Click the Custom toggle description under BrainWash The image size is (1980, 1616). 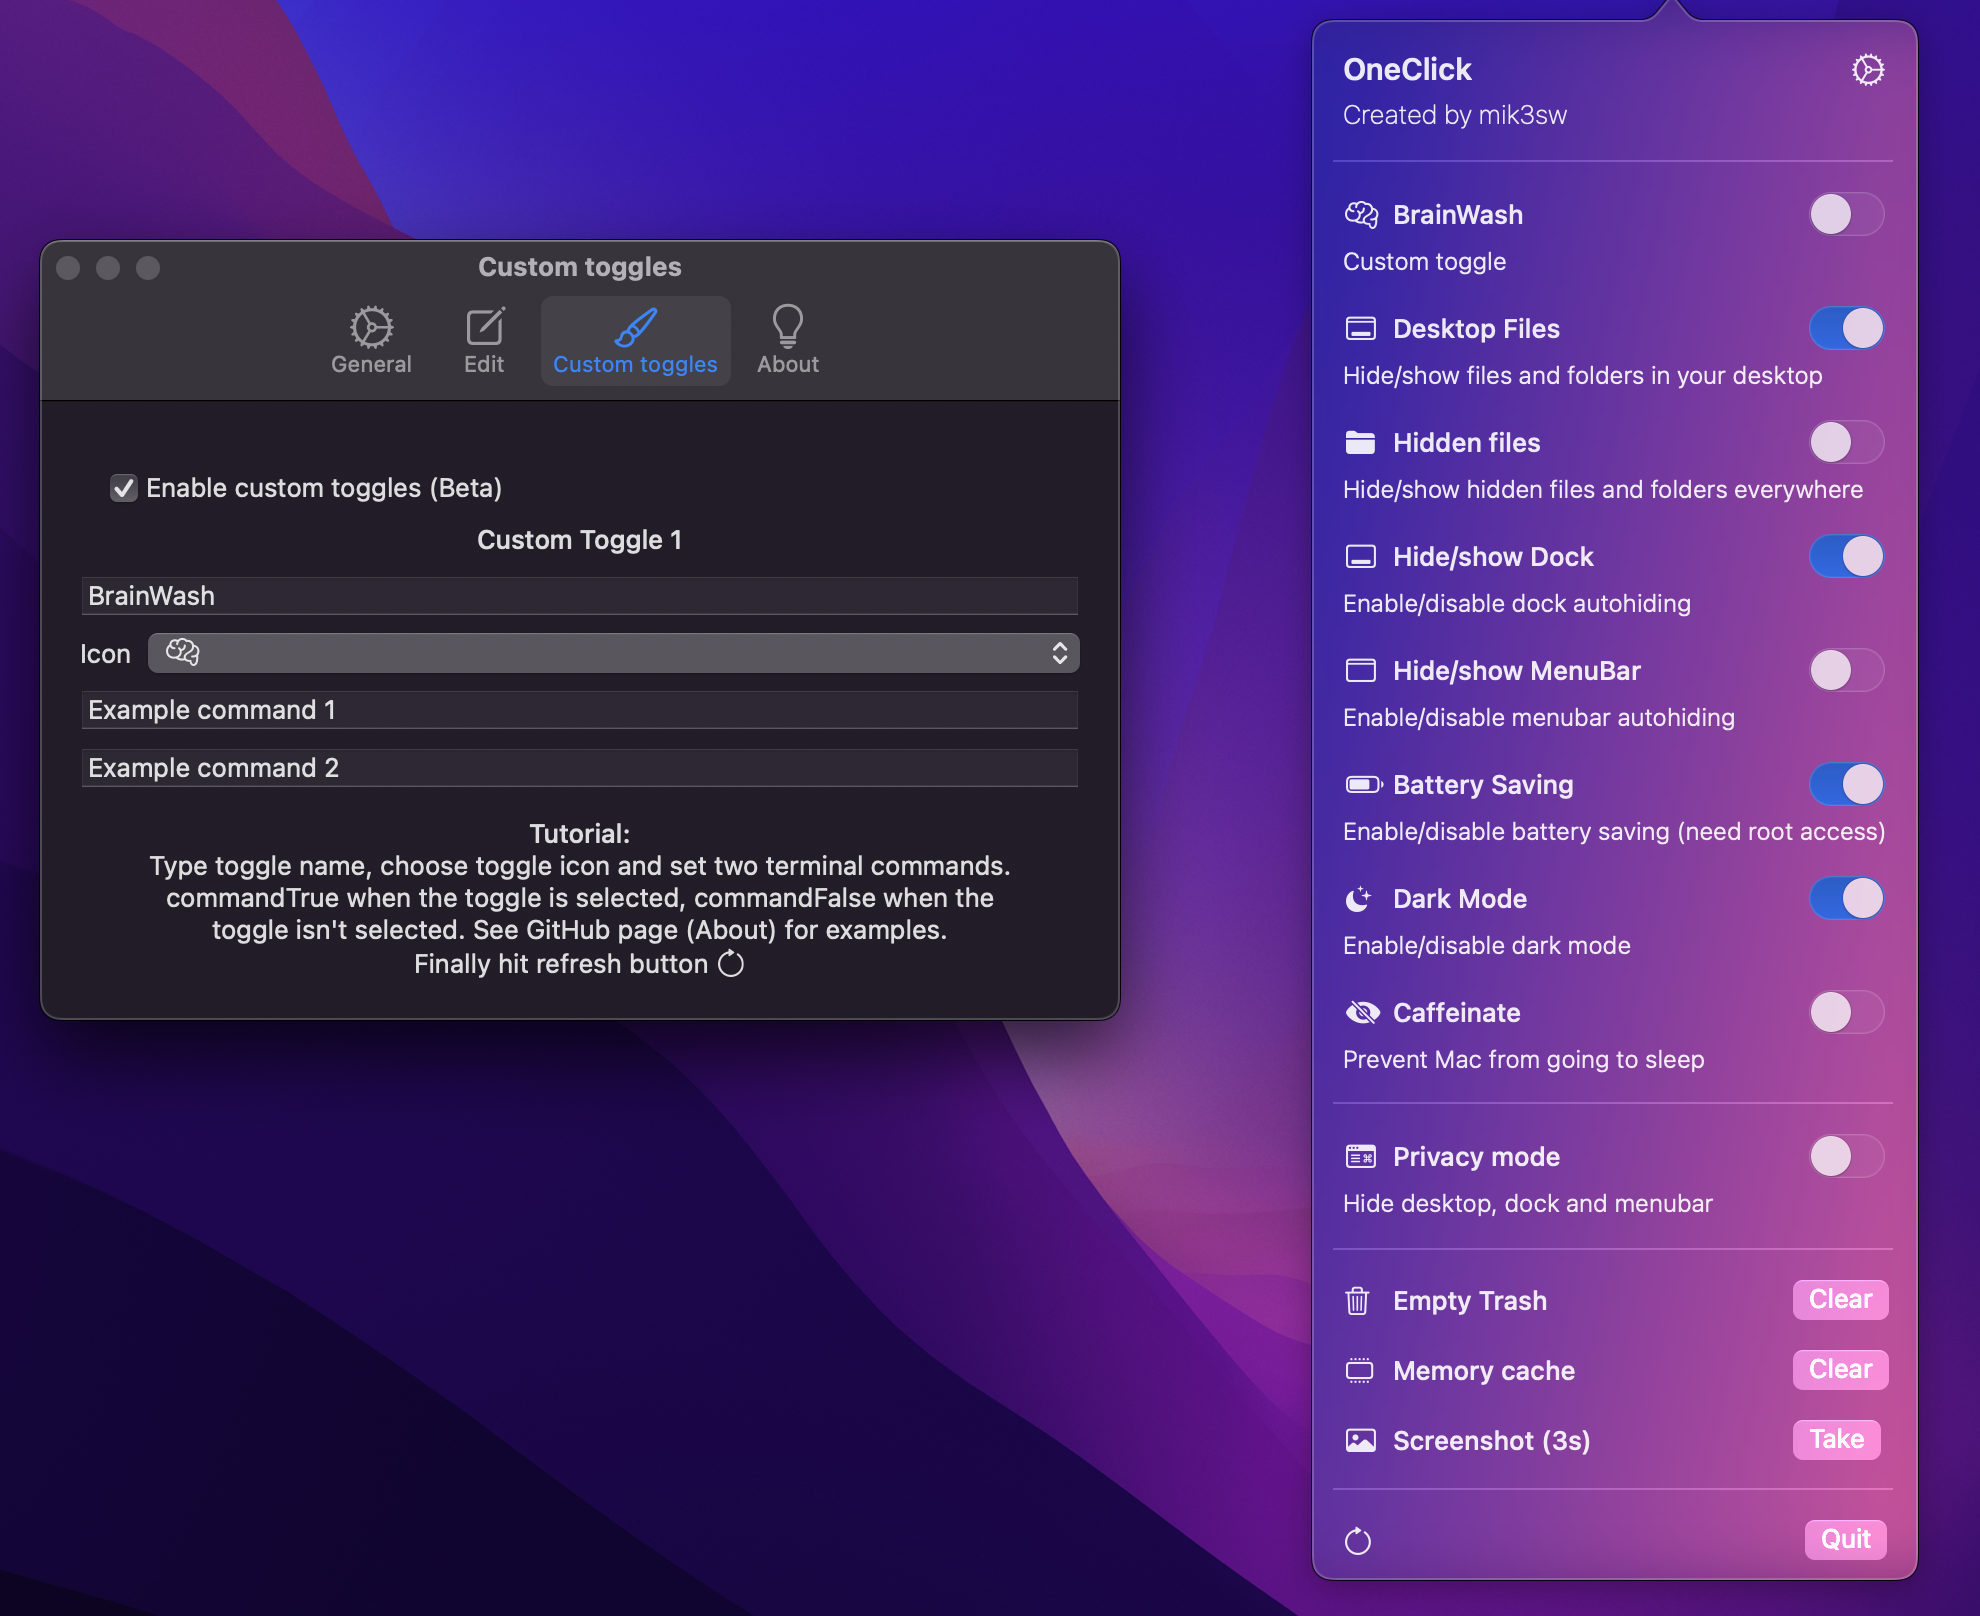[1424, 261]
